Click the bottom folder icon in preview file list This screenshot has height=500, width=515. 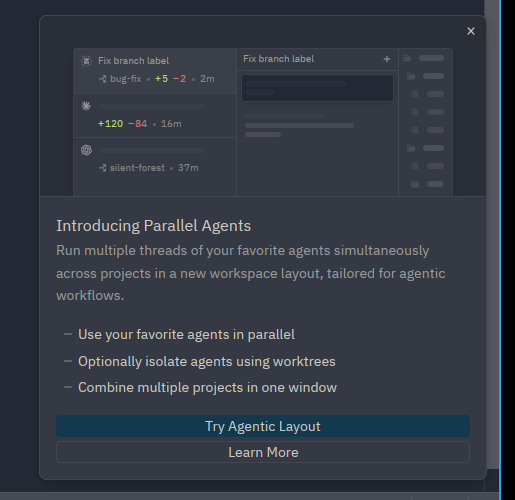(x=415, y=184)
